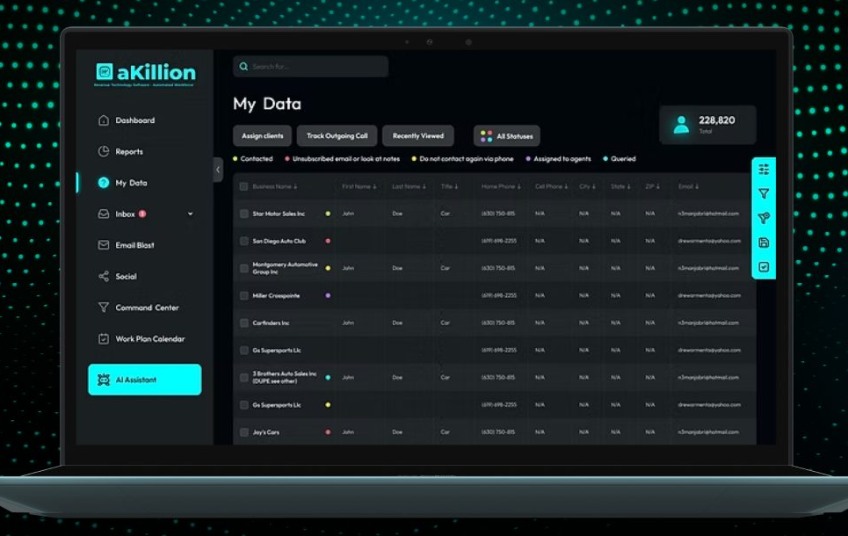Tick the San Diego Auto Club checkbox
Screen dimensions: 848x536
244,241
